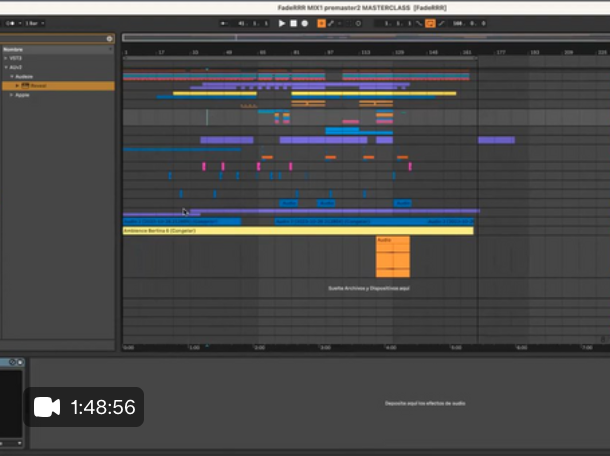Select the purple clip beyond the arrangement end

click(x=496, y=140)
